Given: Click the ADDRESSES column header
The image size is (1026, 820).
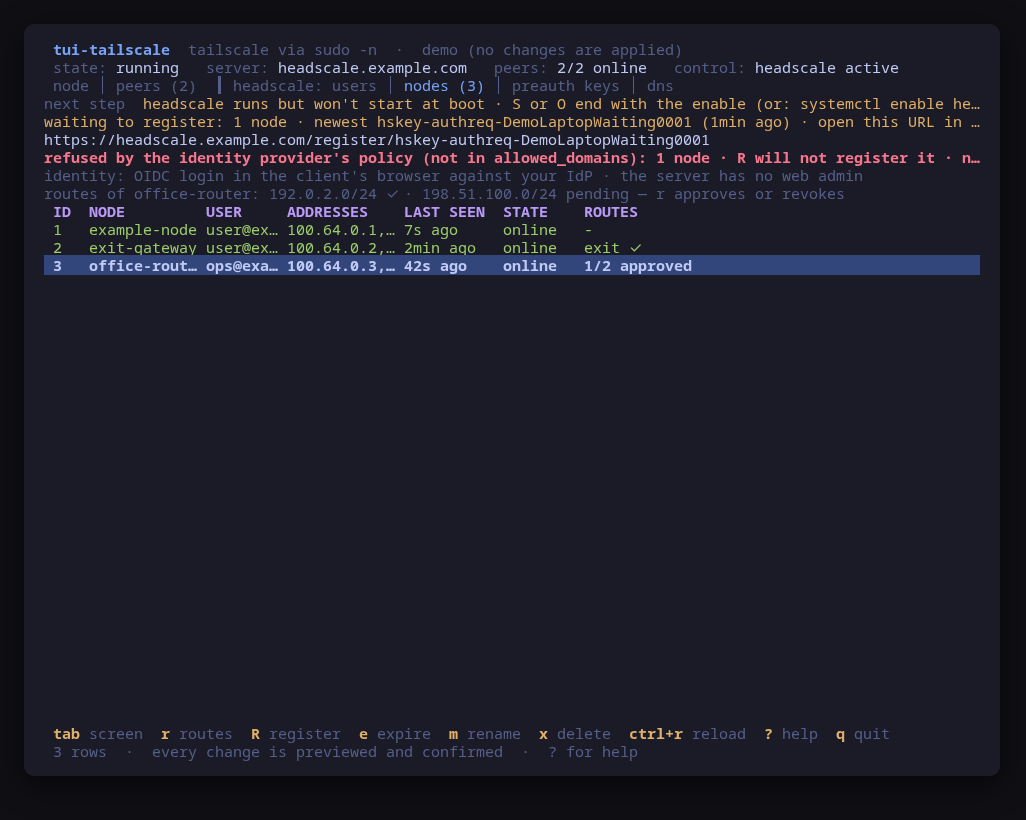Looking at the screenshot, I should tap(327, 212).
